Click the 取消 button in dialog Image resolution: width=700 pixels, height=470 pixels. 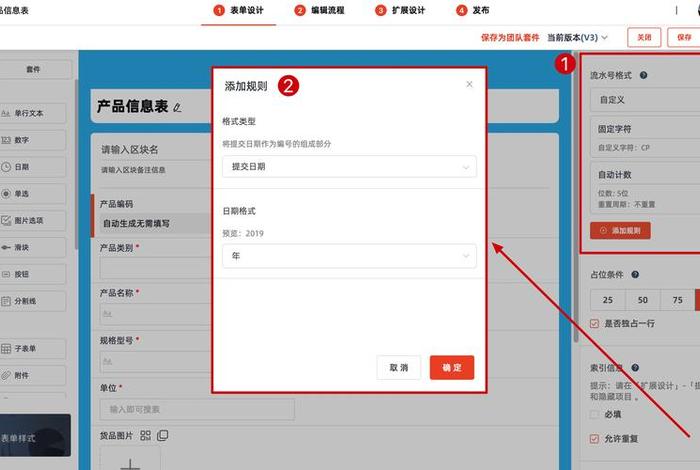pyautogui.click(x=399, y=367)
